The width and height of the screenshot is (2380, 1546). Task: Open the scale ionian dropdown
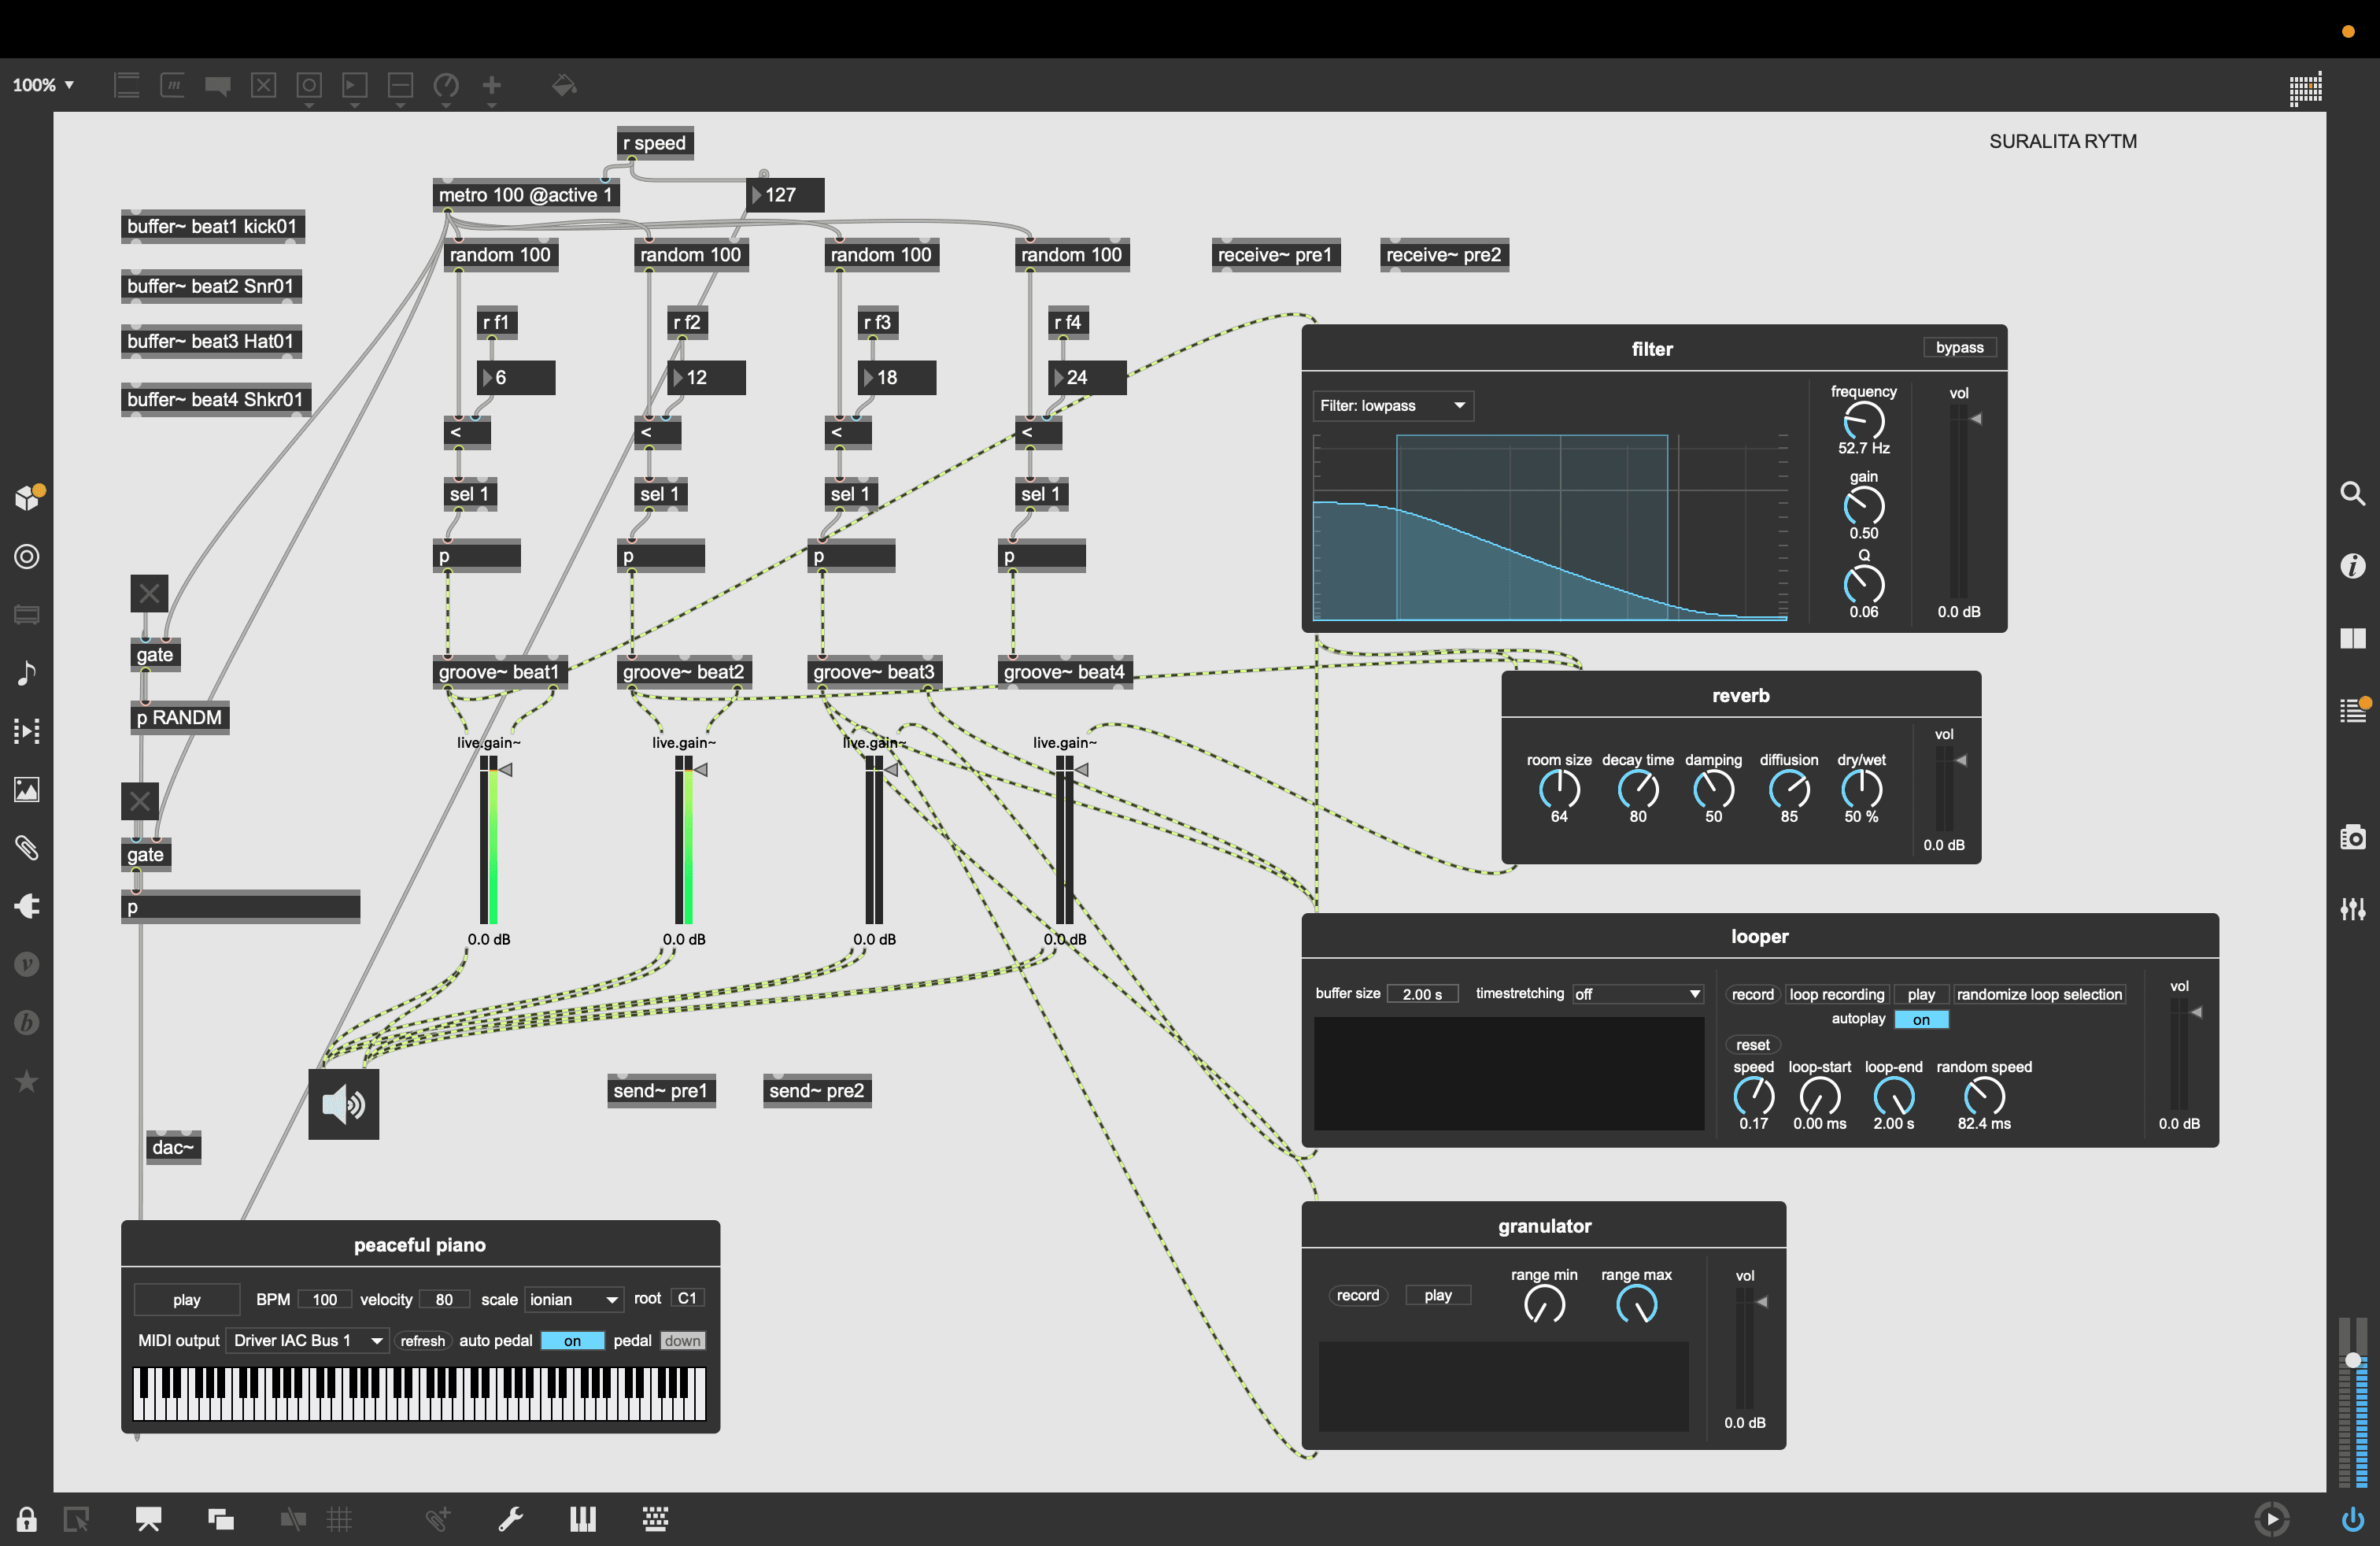tap(574, 1299)
